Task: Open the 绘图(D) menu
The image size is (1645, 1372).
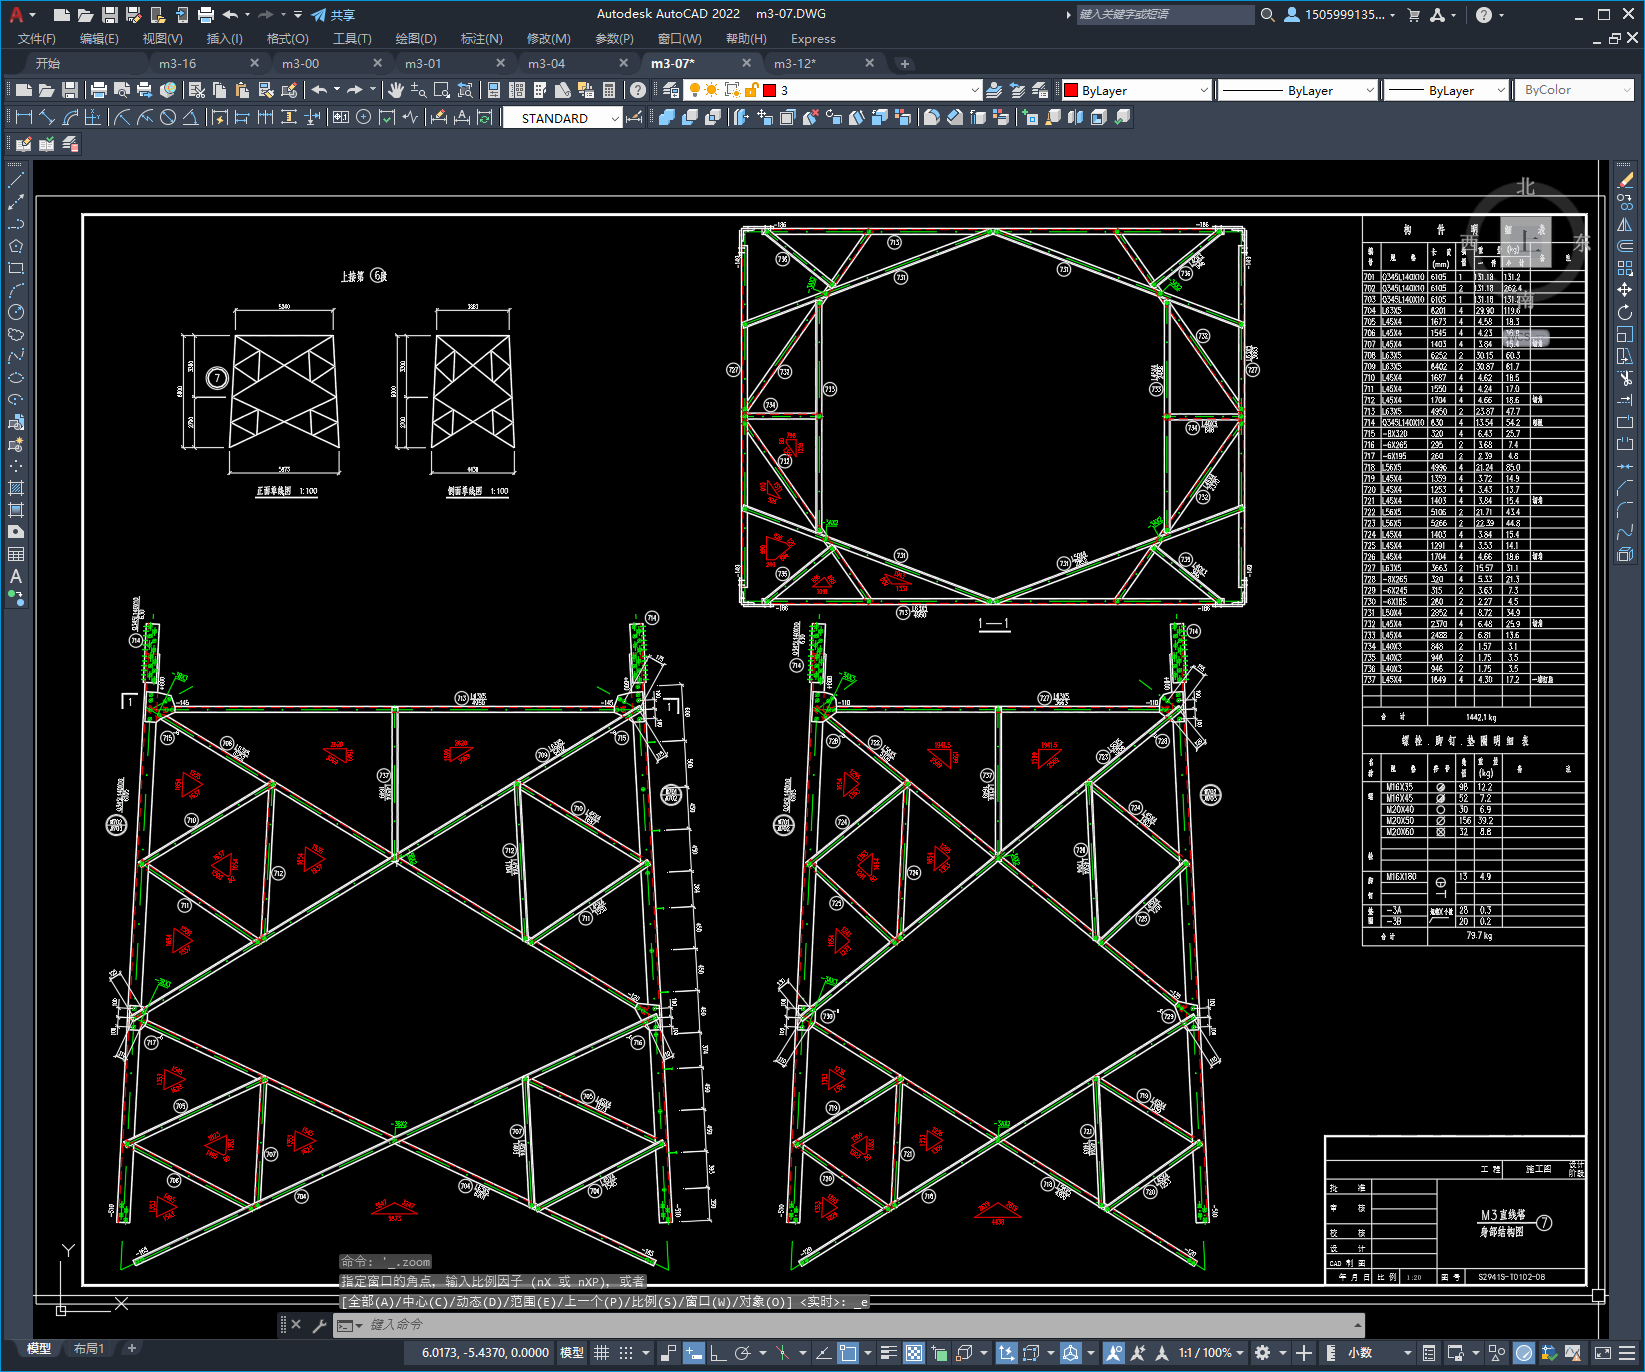Action: pos(416,39)
